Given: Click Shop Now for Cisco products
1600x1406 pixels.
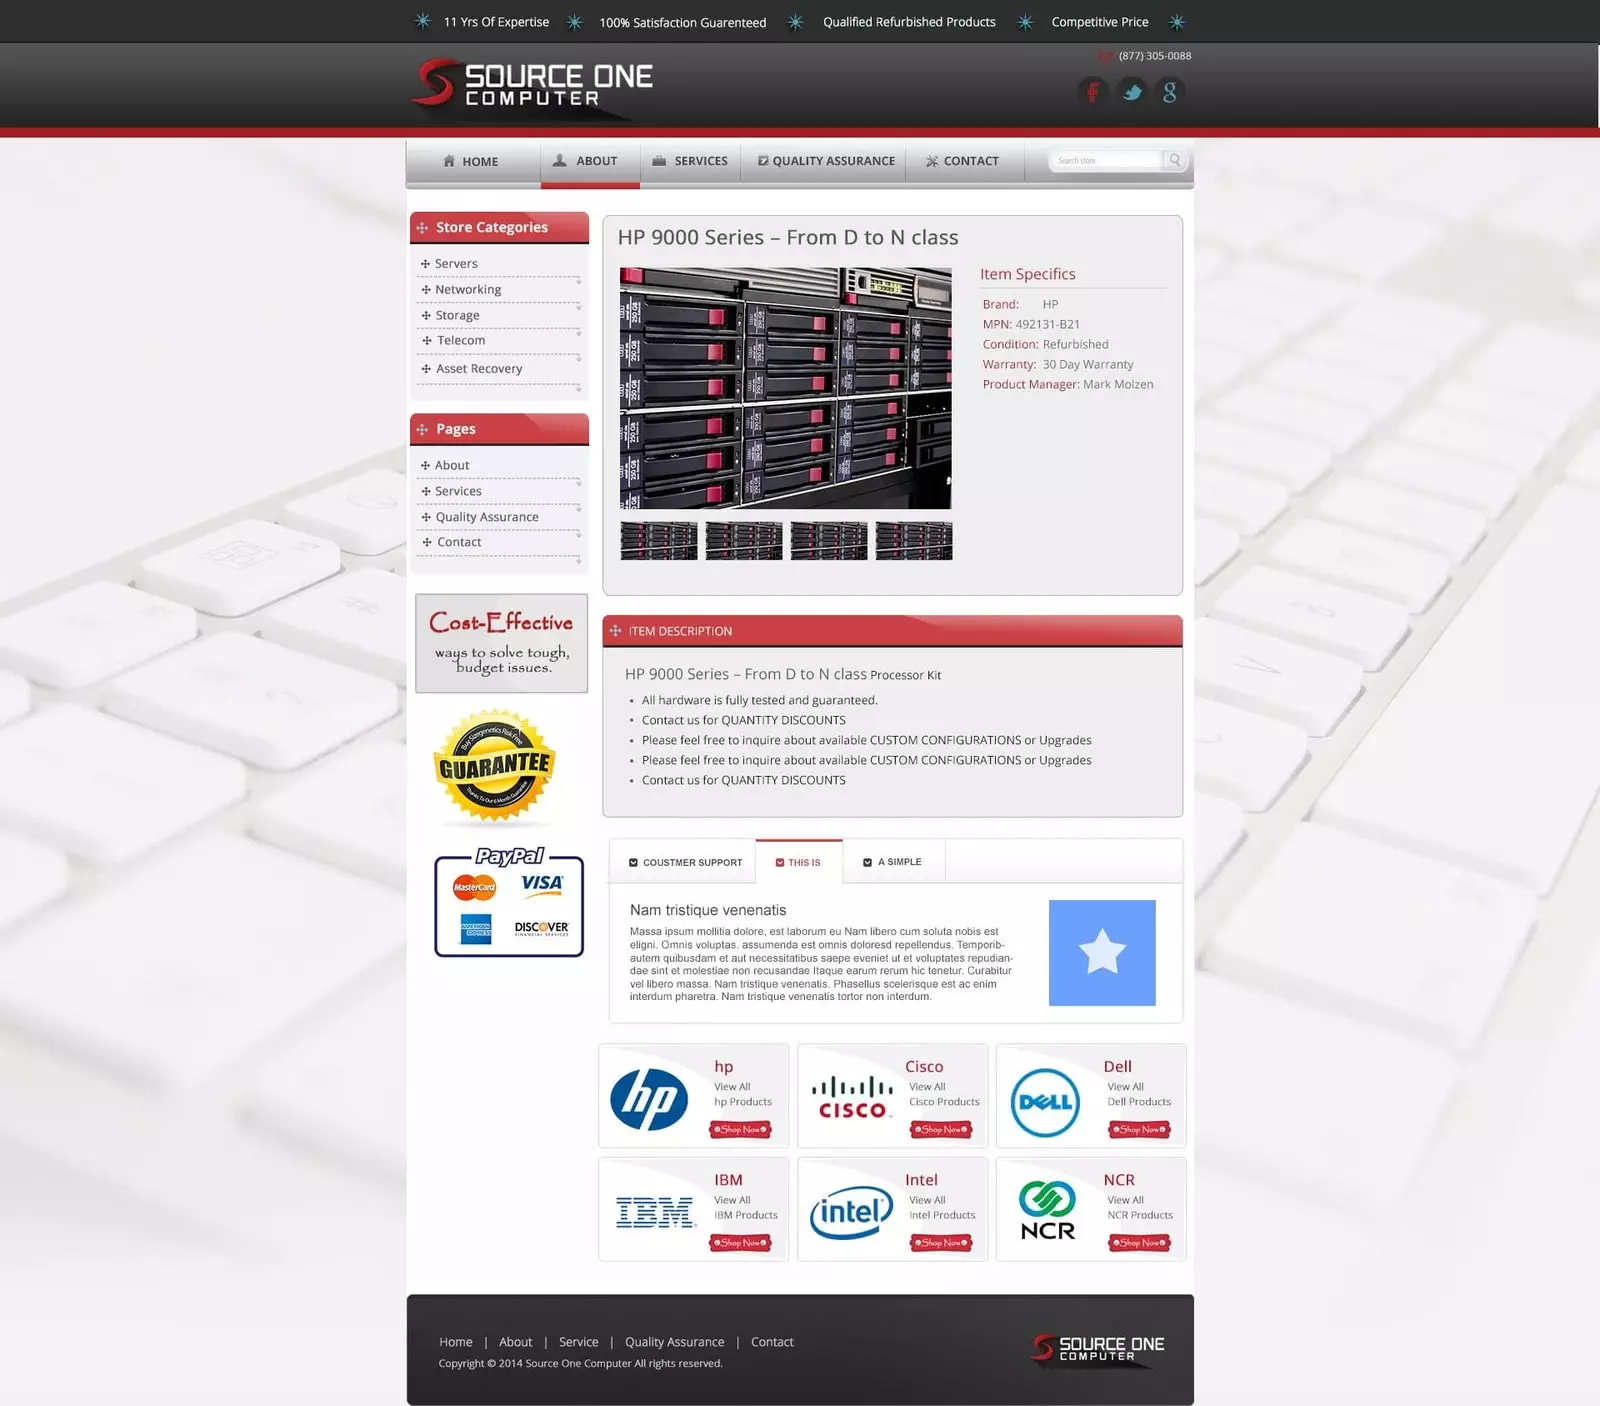Looking at the screenshot, I should point(941,1130).
